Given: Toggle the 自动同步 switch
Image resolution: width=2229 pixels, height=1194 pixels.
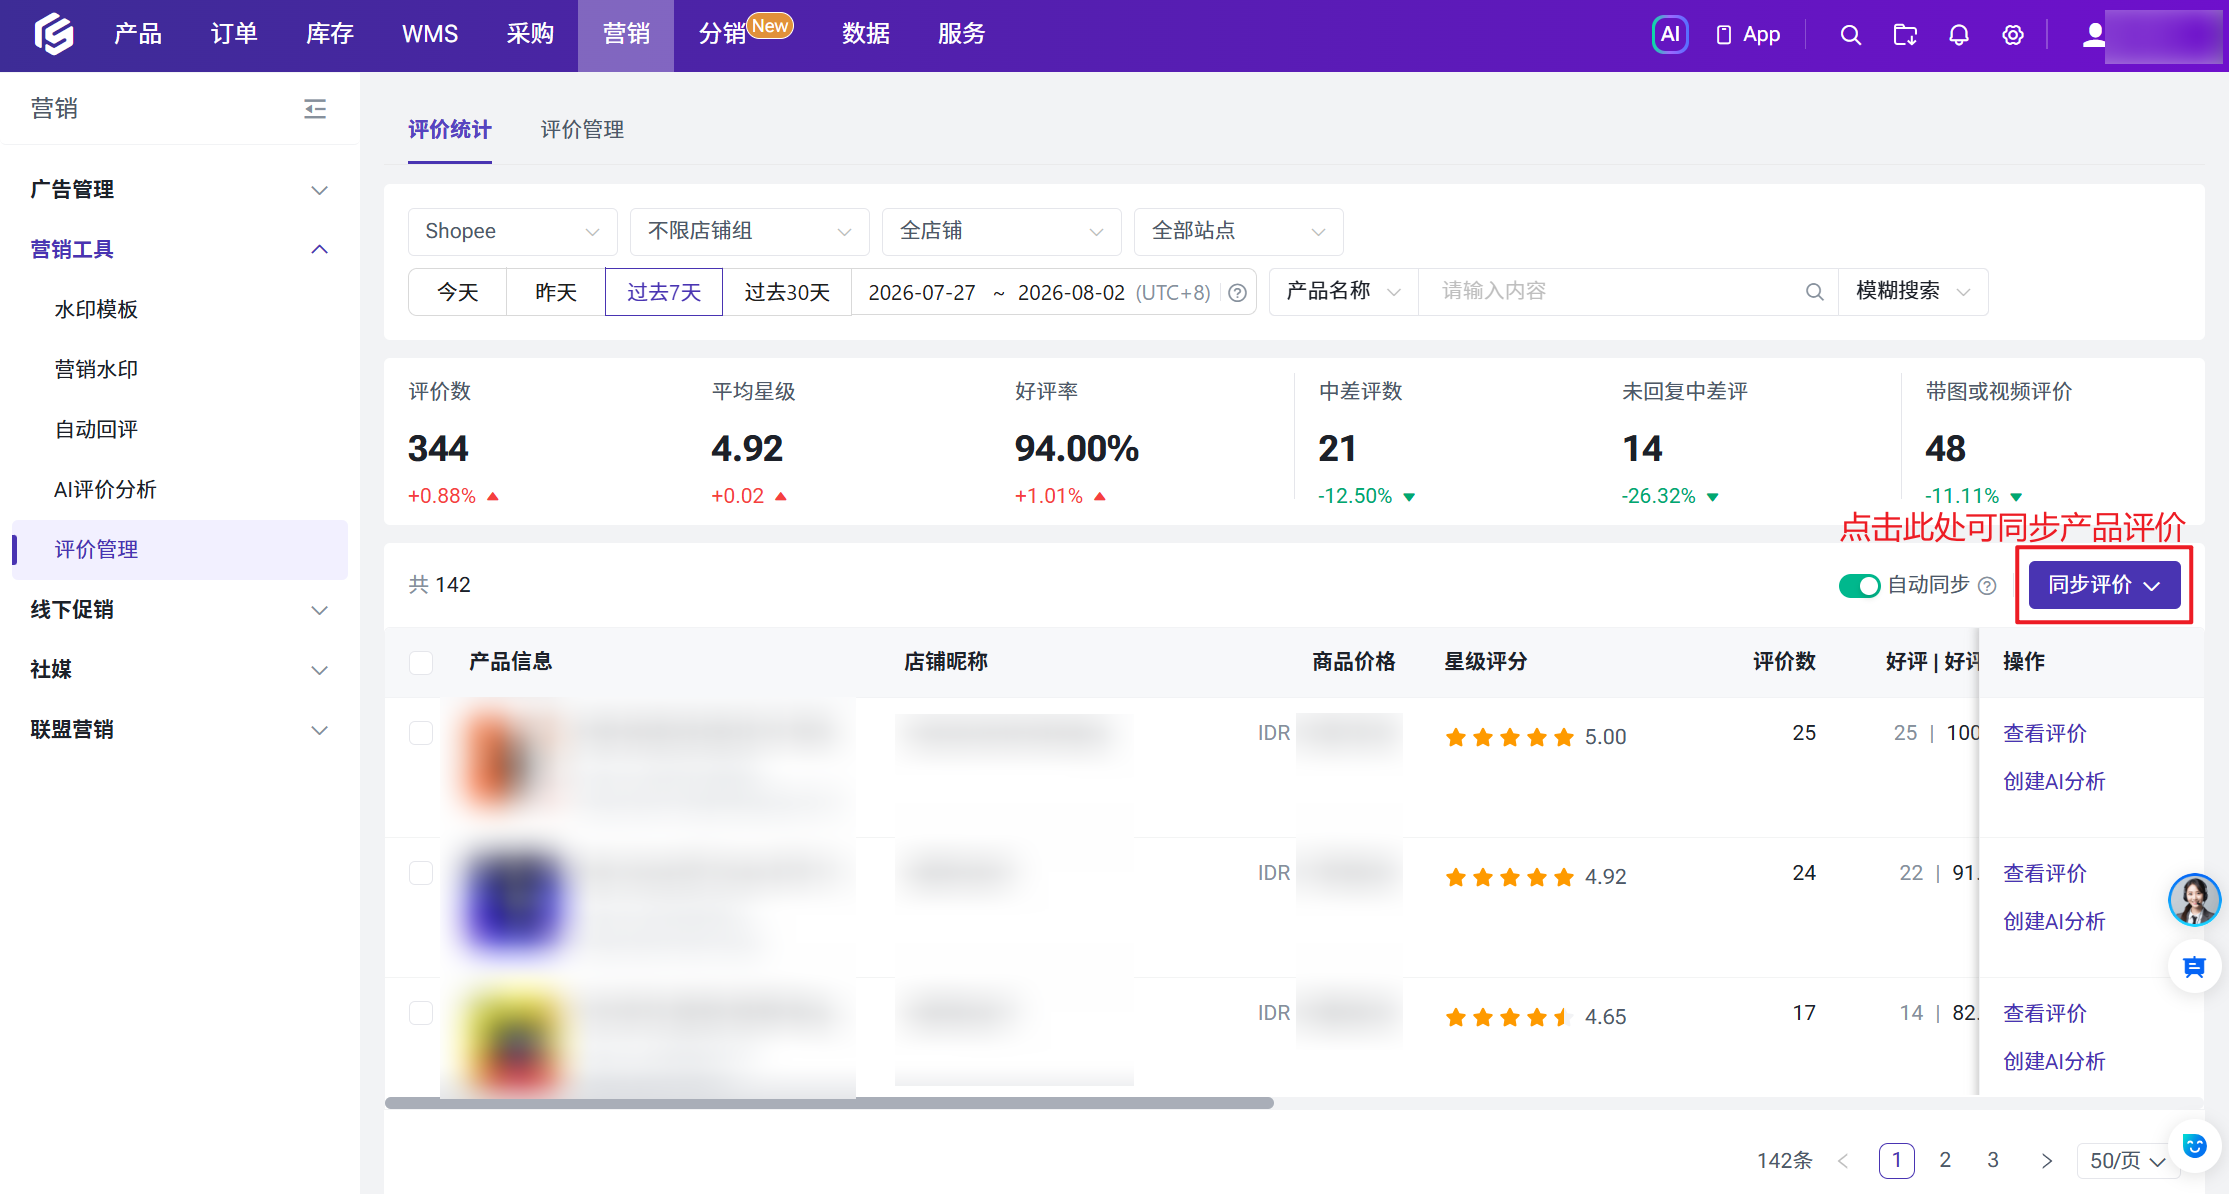Looking at the screenshot, I should coord(1859,586).
